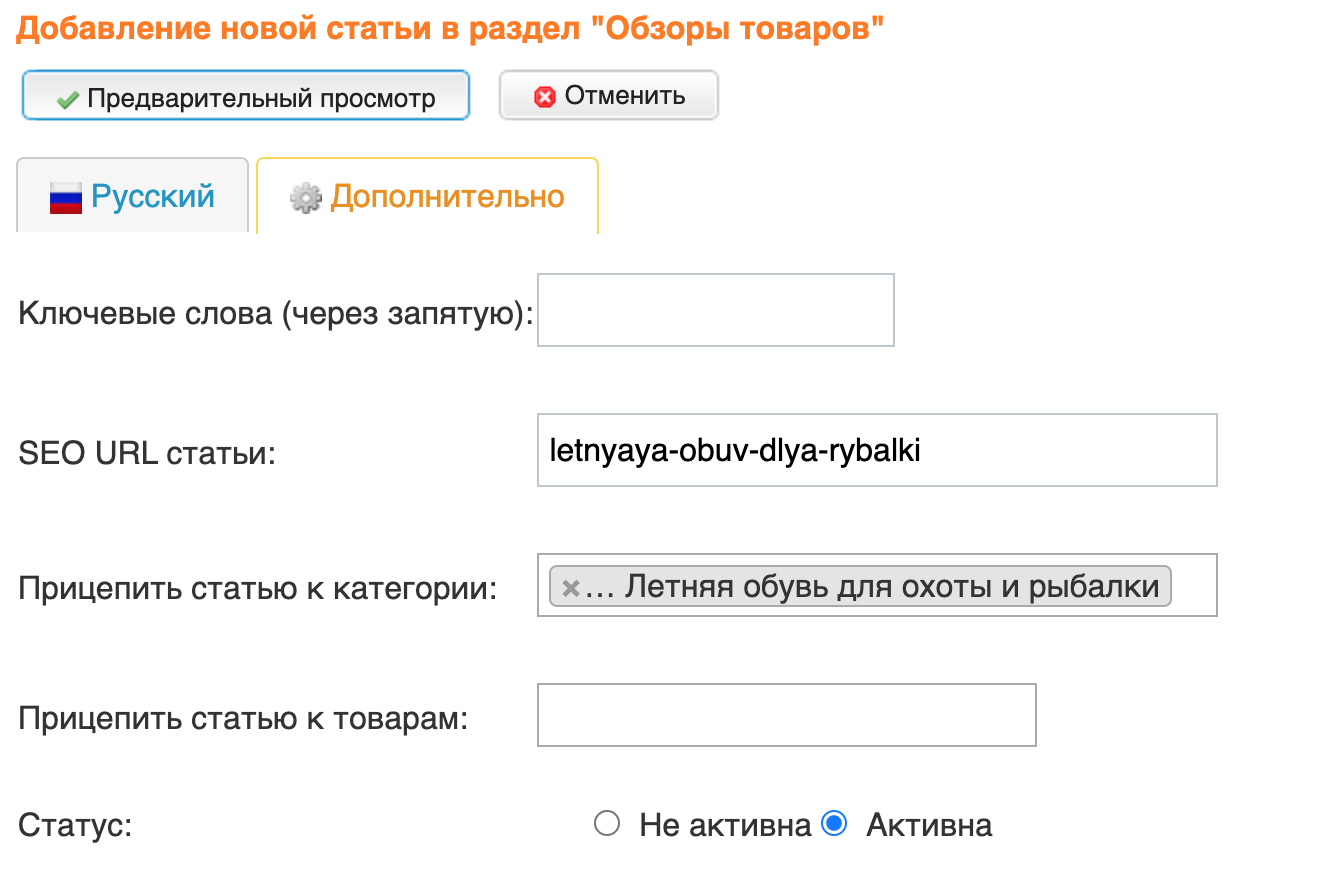
Task: Click the Статус label
Action: [x=75, y=827]
